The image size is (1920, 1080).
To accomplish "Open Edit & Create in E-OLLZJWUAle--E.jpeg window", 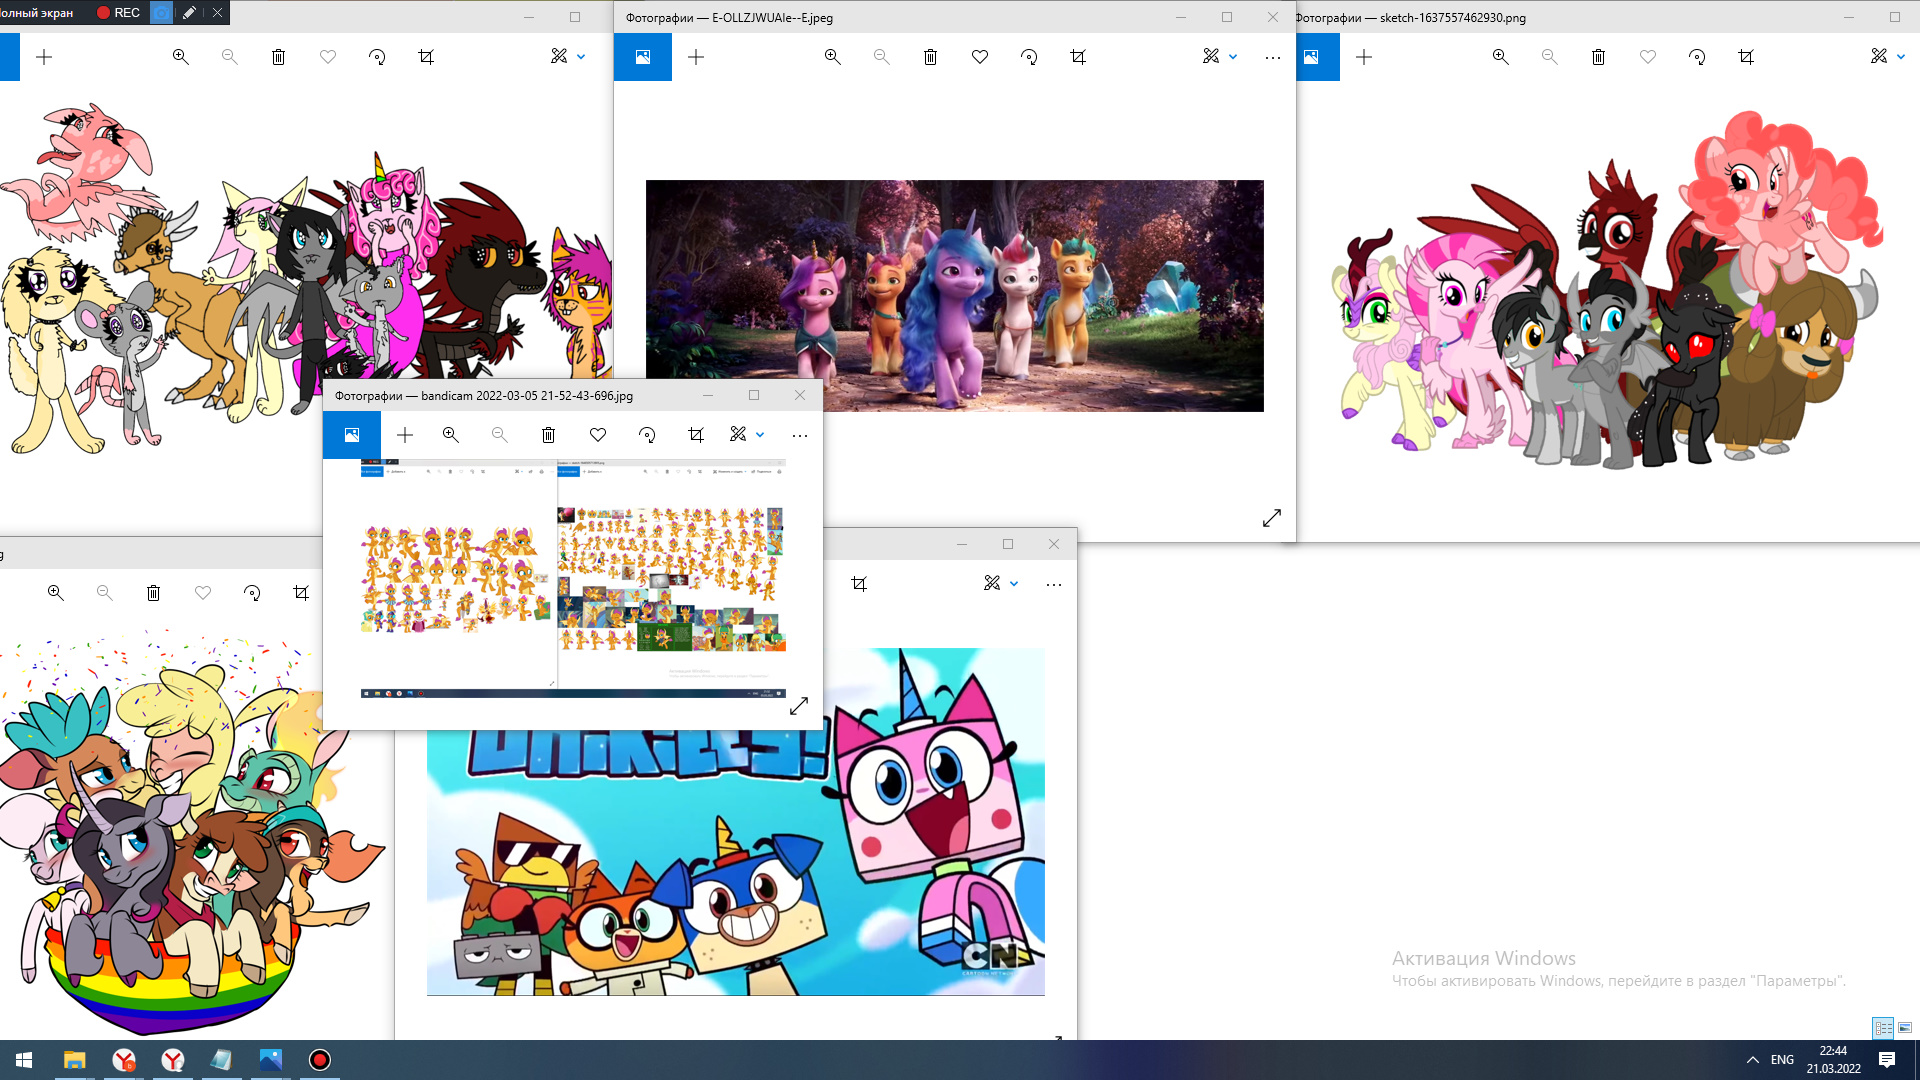I will [x=1211, y=56].
